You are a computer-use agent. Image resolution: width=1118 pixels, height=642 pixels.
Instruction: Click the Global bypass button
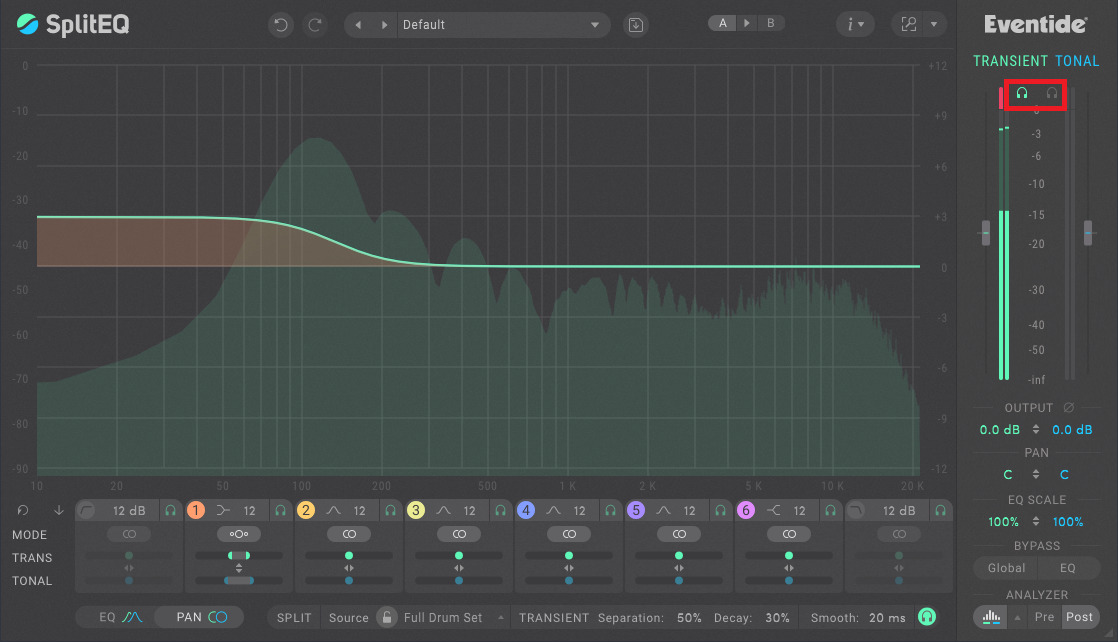(1006, 569)
